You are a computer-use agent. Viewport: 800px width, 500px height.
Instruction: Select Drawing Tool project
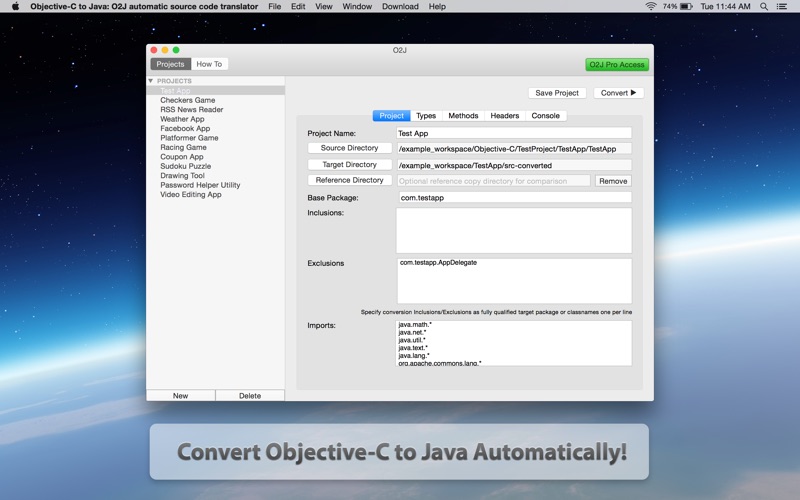tap(215, 176)
